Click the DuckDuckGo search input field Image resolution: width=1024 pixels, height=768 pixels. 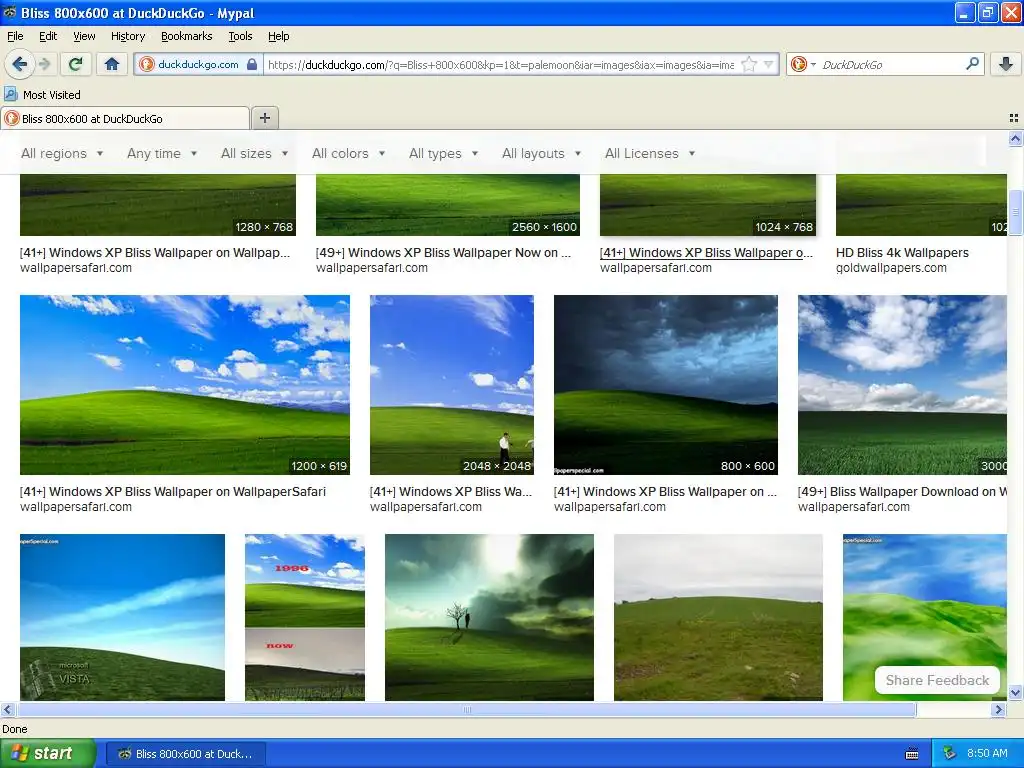coord(891,64)
